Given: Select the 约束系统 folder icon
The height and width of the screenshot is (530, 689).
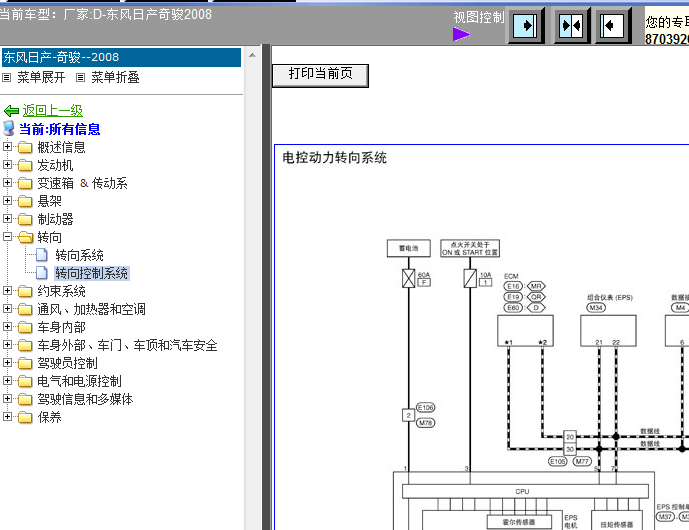Looking at the screenshot, I should coord(25,291).
